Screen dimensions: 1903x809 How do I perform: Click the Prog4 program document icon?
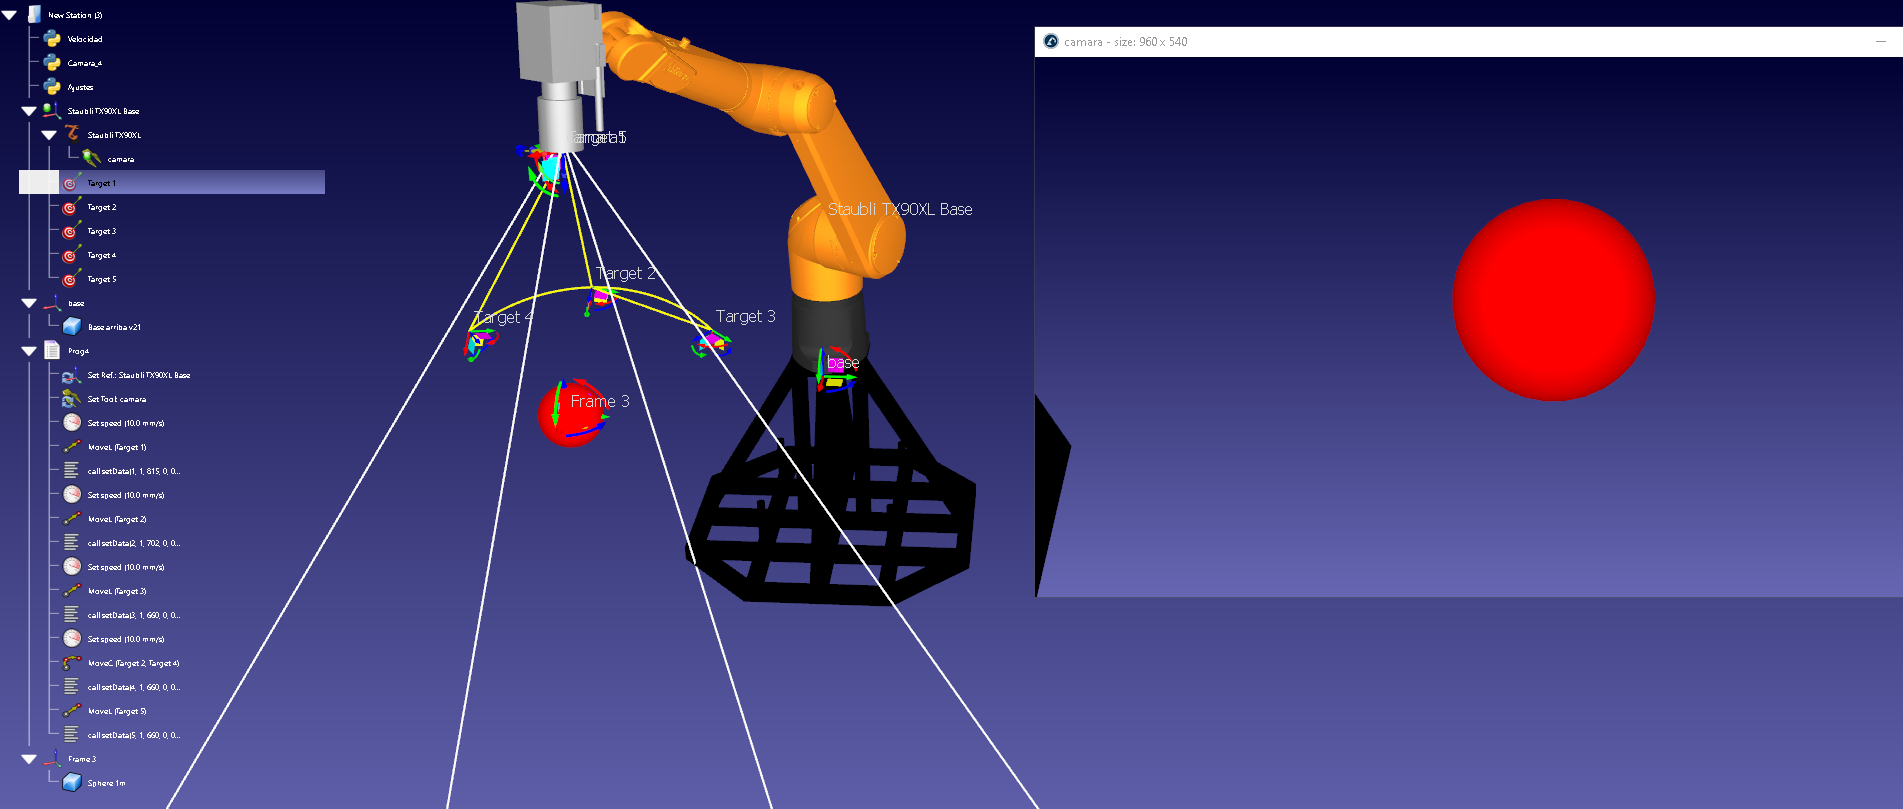click(x=52, y=351)
